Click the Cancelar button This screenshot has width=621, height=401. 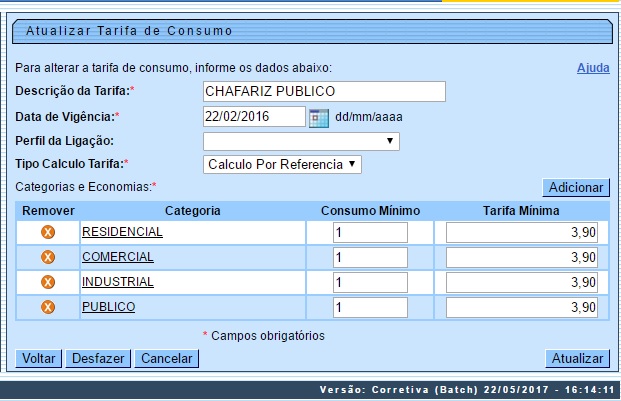tap(167, 358)
